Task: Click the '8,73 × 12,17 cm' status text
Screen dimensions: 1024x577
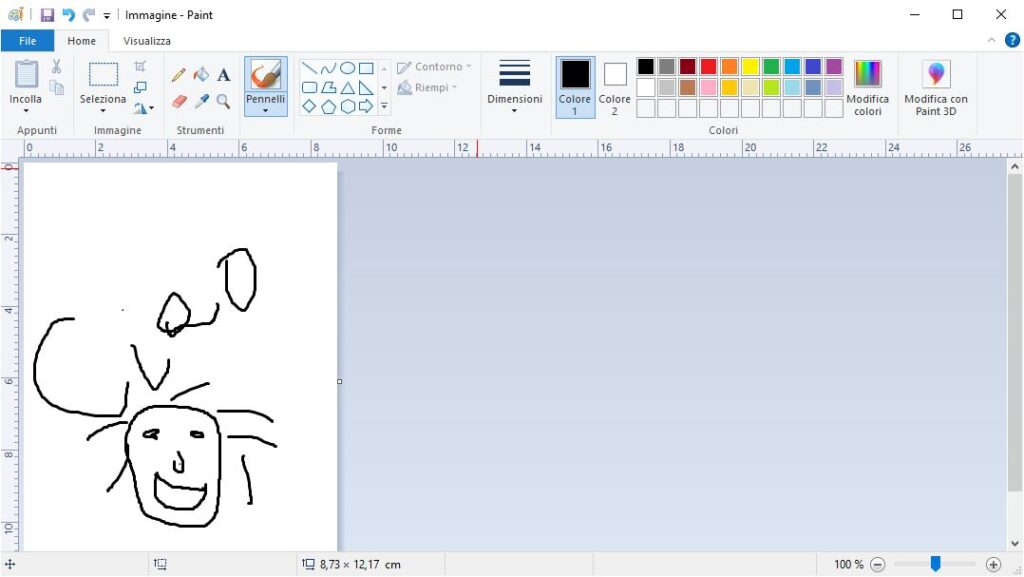Action: [360, 565]
